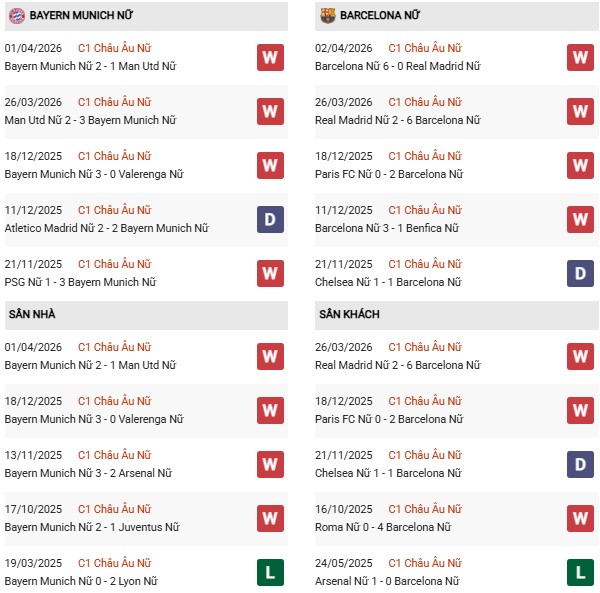Click C1 Châu Âu Nữ league on 13/11/2025 row
Image resolution: width=600 pixels, height=593 pixels.
115,455
